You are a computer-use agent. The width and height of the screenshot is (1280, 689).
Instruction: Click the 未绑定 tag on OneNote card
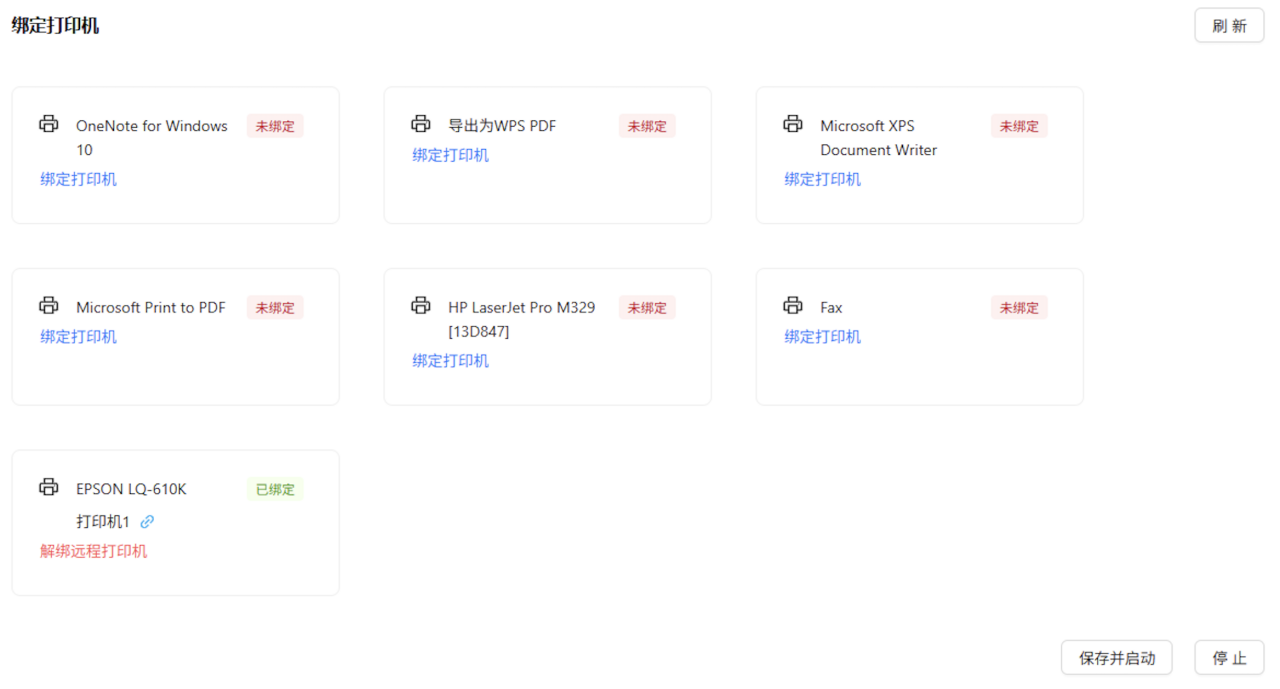point(275,126)
